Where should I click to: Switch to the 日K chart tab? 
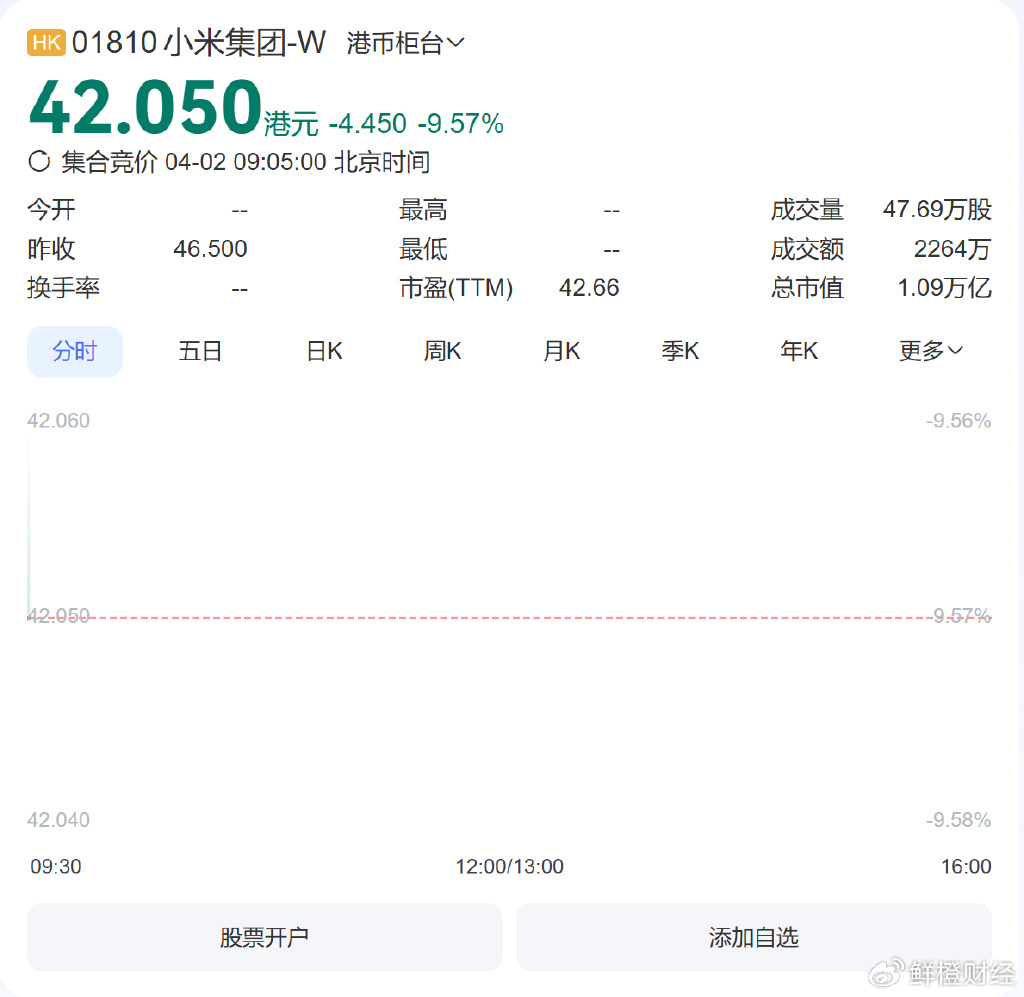tap(324, 351)
